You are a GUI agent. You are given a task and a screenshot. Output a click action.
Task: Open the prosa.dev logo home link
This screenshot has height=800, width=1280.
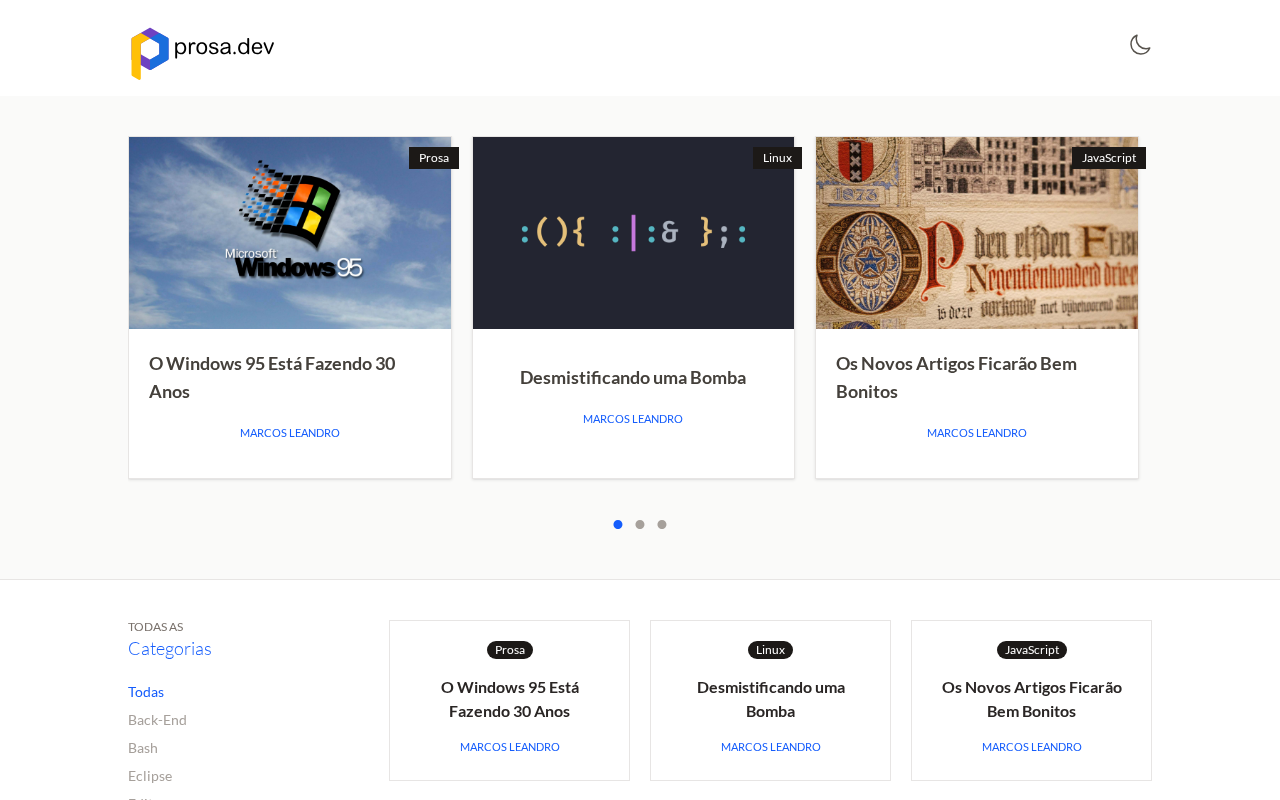[202, 53]
